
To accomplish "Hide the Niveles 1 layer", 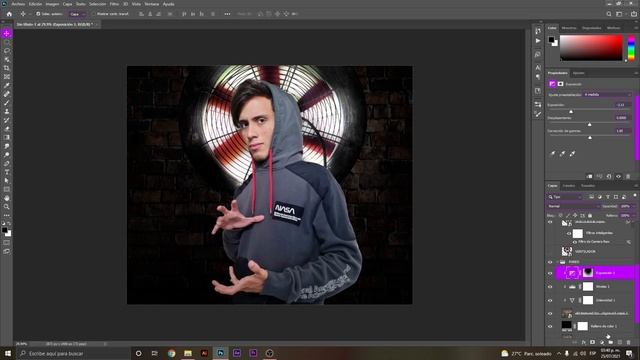I will coord(550,287).
